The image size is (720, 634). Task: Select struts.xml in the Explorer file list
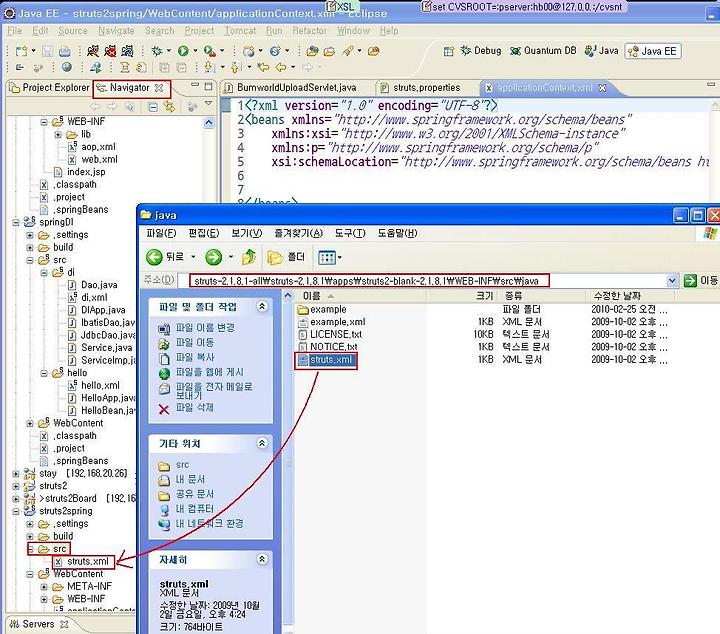click(x=331, y=360)
